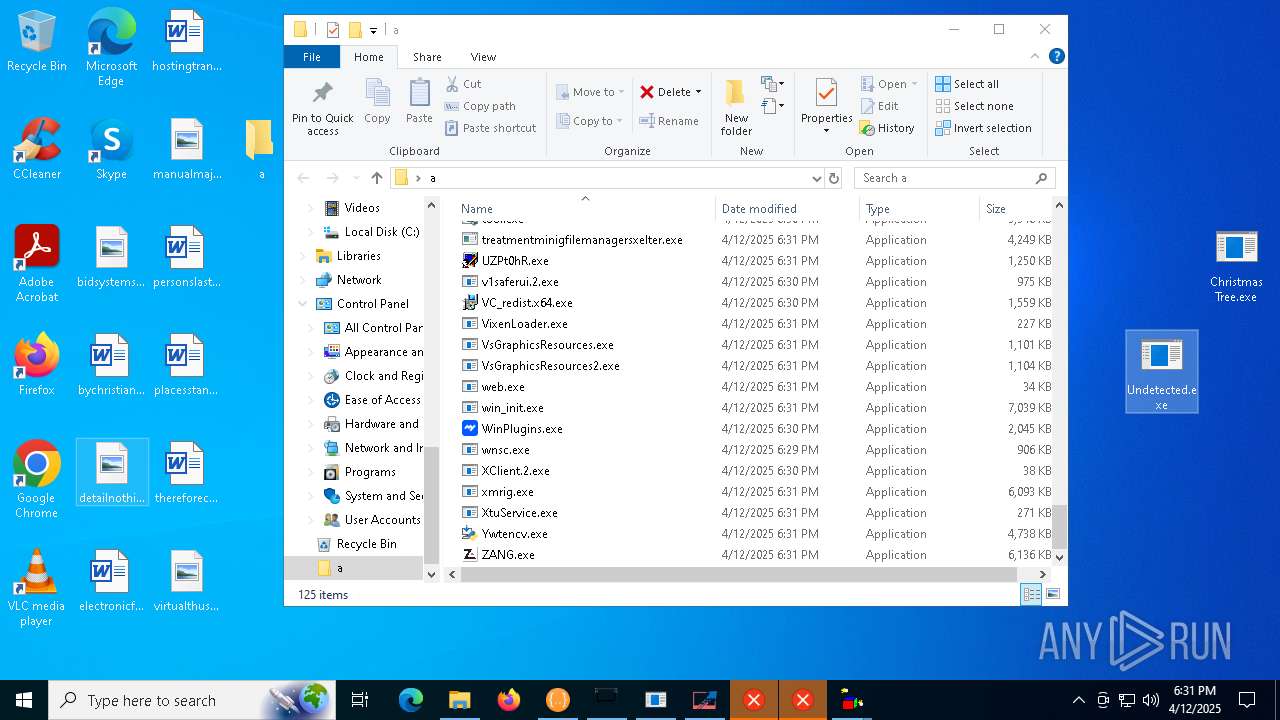Click the taskbar search box
The width and height of the screenshot is (1280, 720).
tap(191, 700)
